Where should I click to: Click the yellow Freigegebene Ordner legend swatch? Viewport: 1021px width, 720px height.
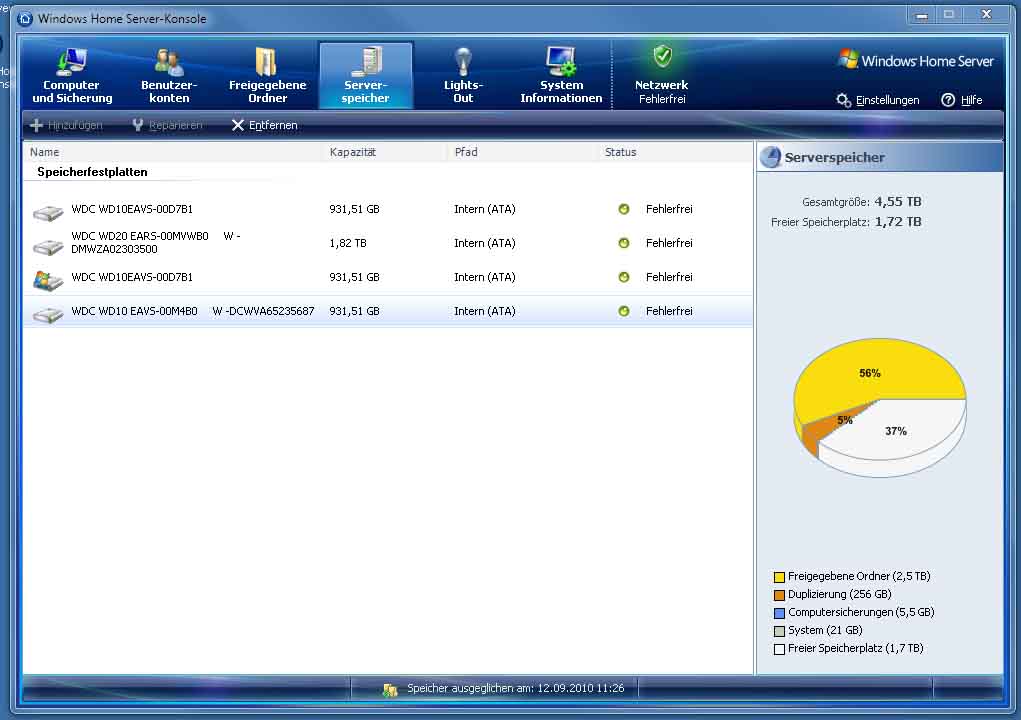[x=779, y=577]
